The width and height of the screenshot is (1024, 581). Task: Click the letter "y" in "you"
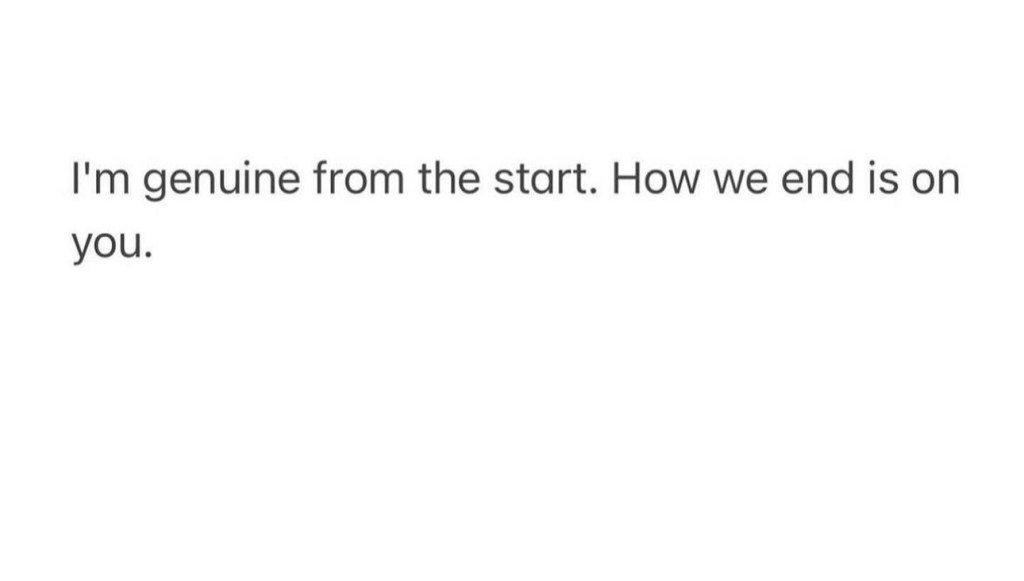pos(82,247)
